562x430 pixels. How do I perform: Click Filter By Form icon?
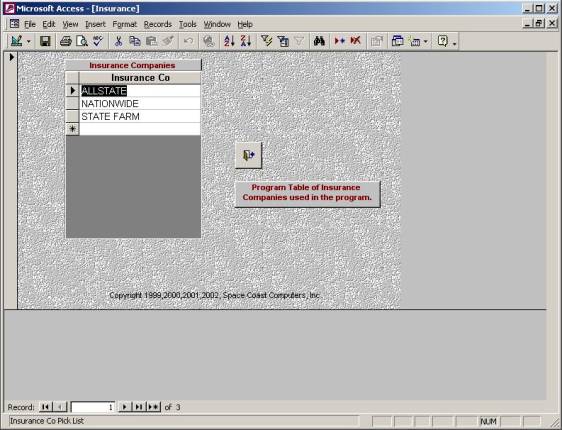coord(283,41)
